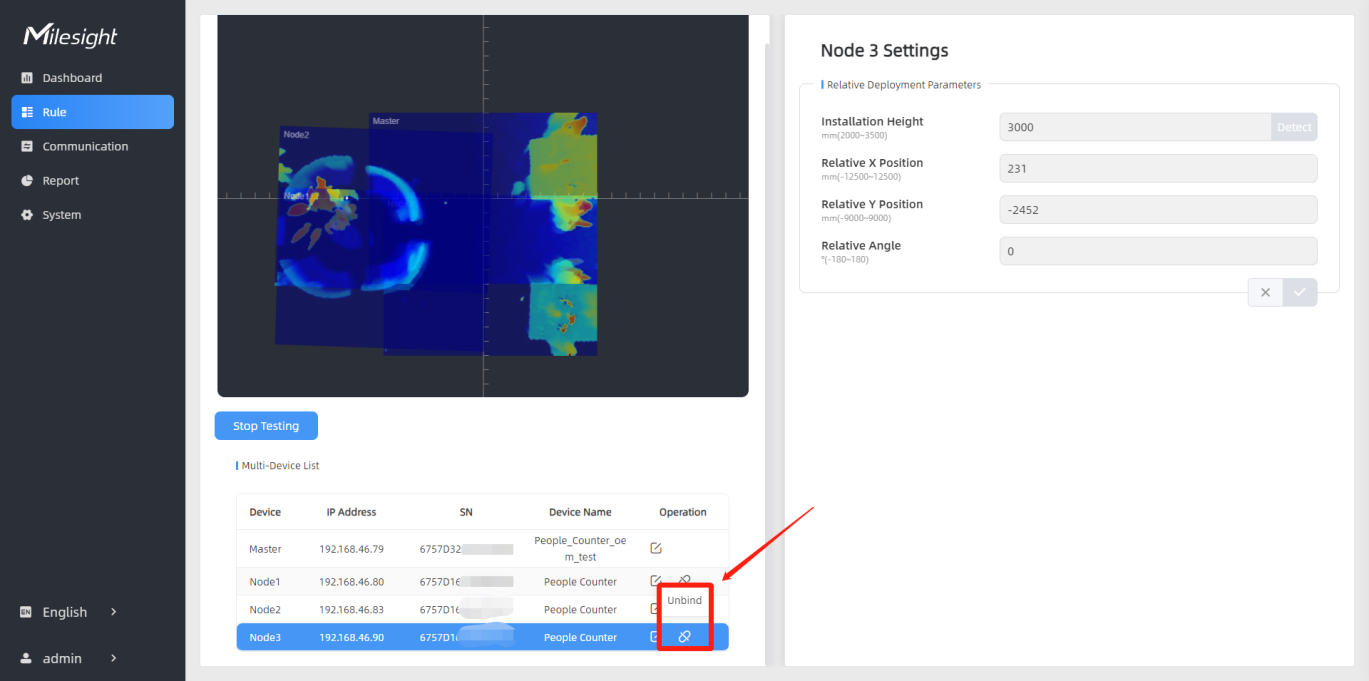Unbind Node1 using its link icon
The width and height of the screenshot is (1369, 681).
(x=685, y=579)
